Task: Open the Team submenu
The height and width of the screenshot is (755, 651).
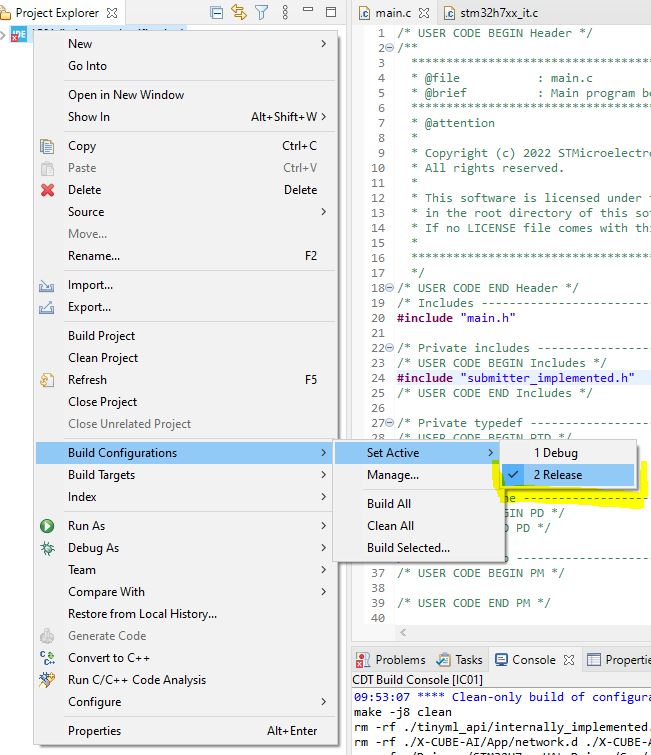Action: 185,570
